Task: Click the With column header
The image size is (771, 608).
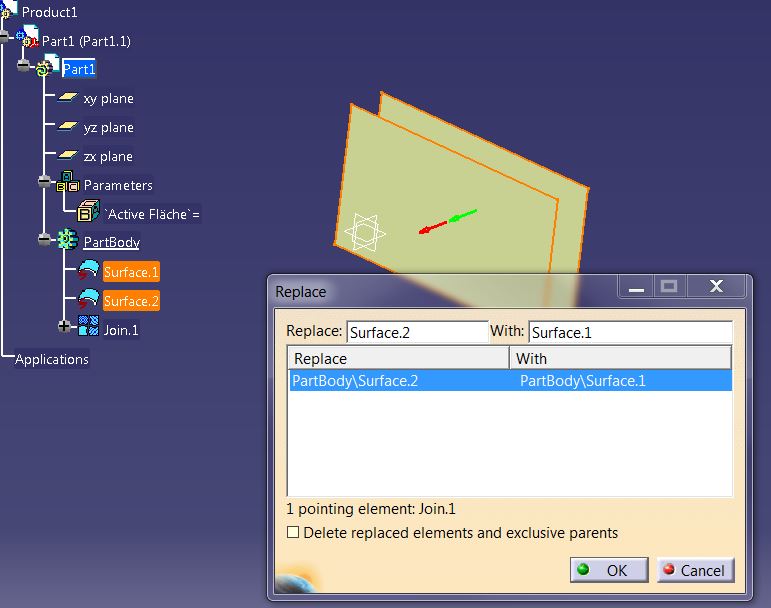Action: [620, 358]
